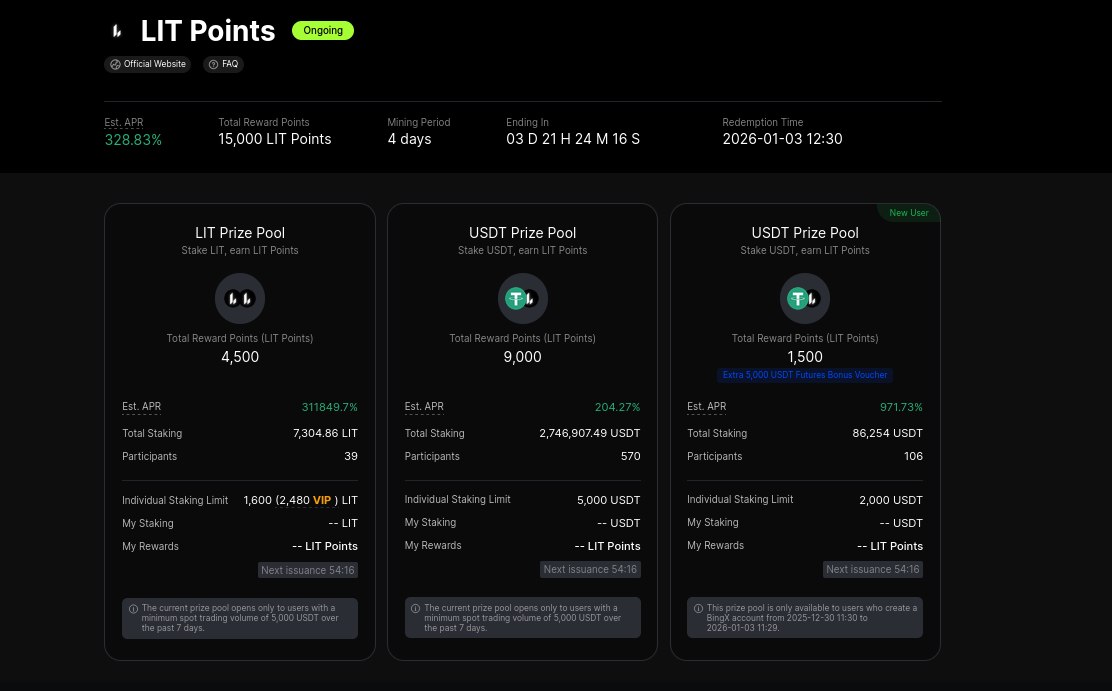The width and height of the screenshot is (1112, 691).
Task: Click Next issuance timer in the middle USDT pool
Action: [x=590, y=569]
